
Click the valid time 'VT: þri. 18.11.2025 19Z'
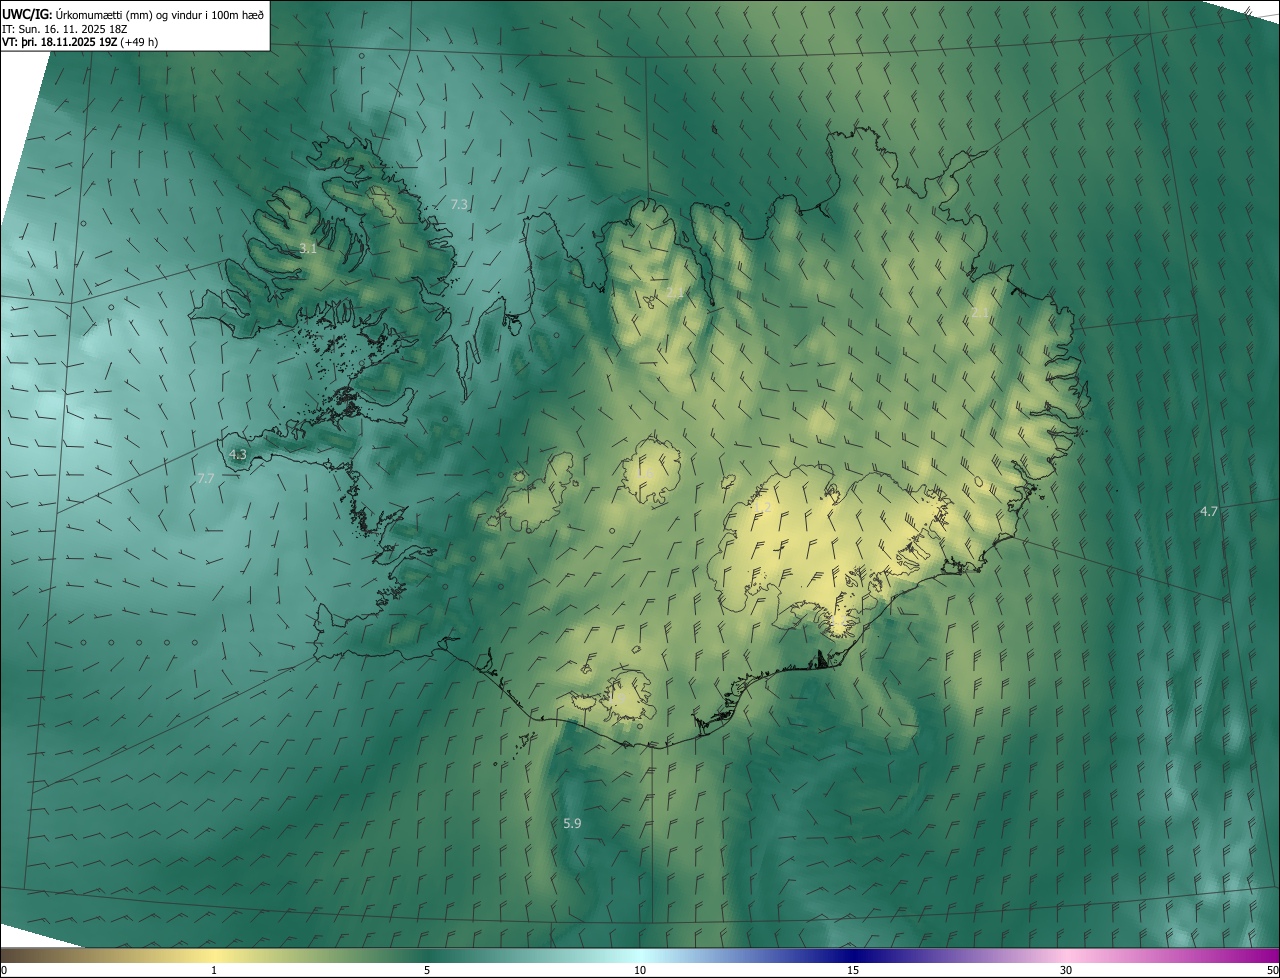[59, 42]
